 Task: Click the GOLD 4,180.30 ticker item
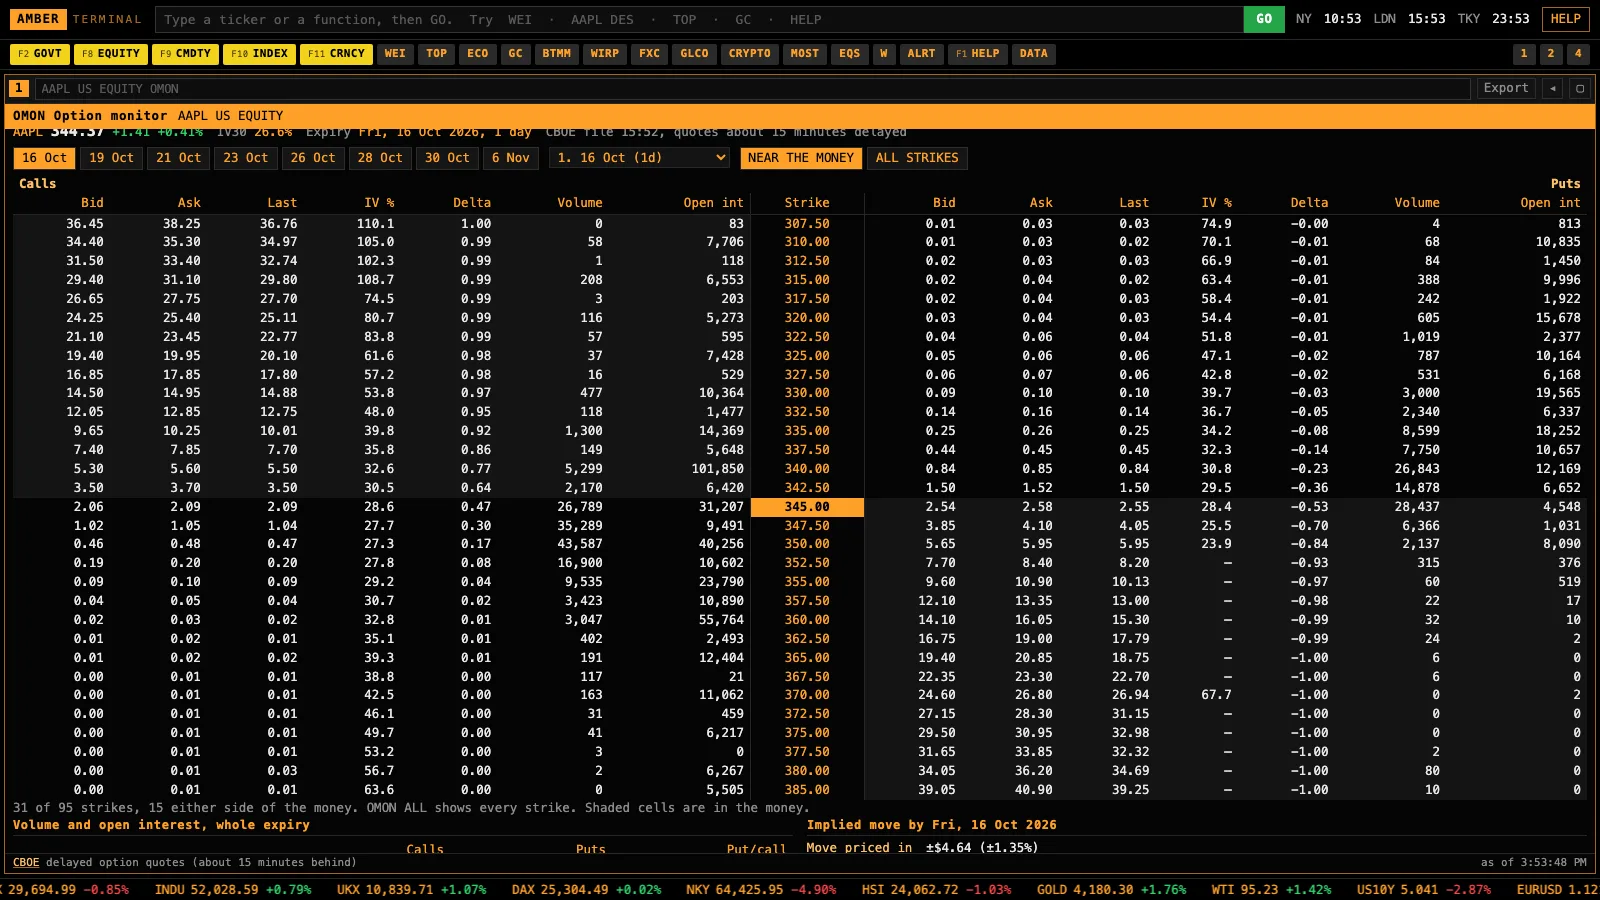point(1111,889)
